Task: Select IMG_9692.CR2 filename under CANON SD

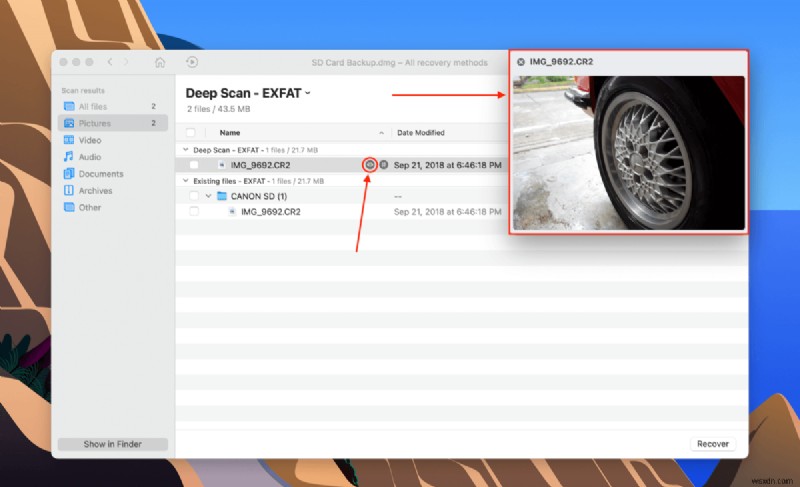Action: pos(270,212)
